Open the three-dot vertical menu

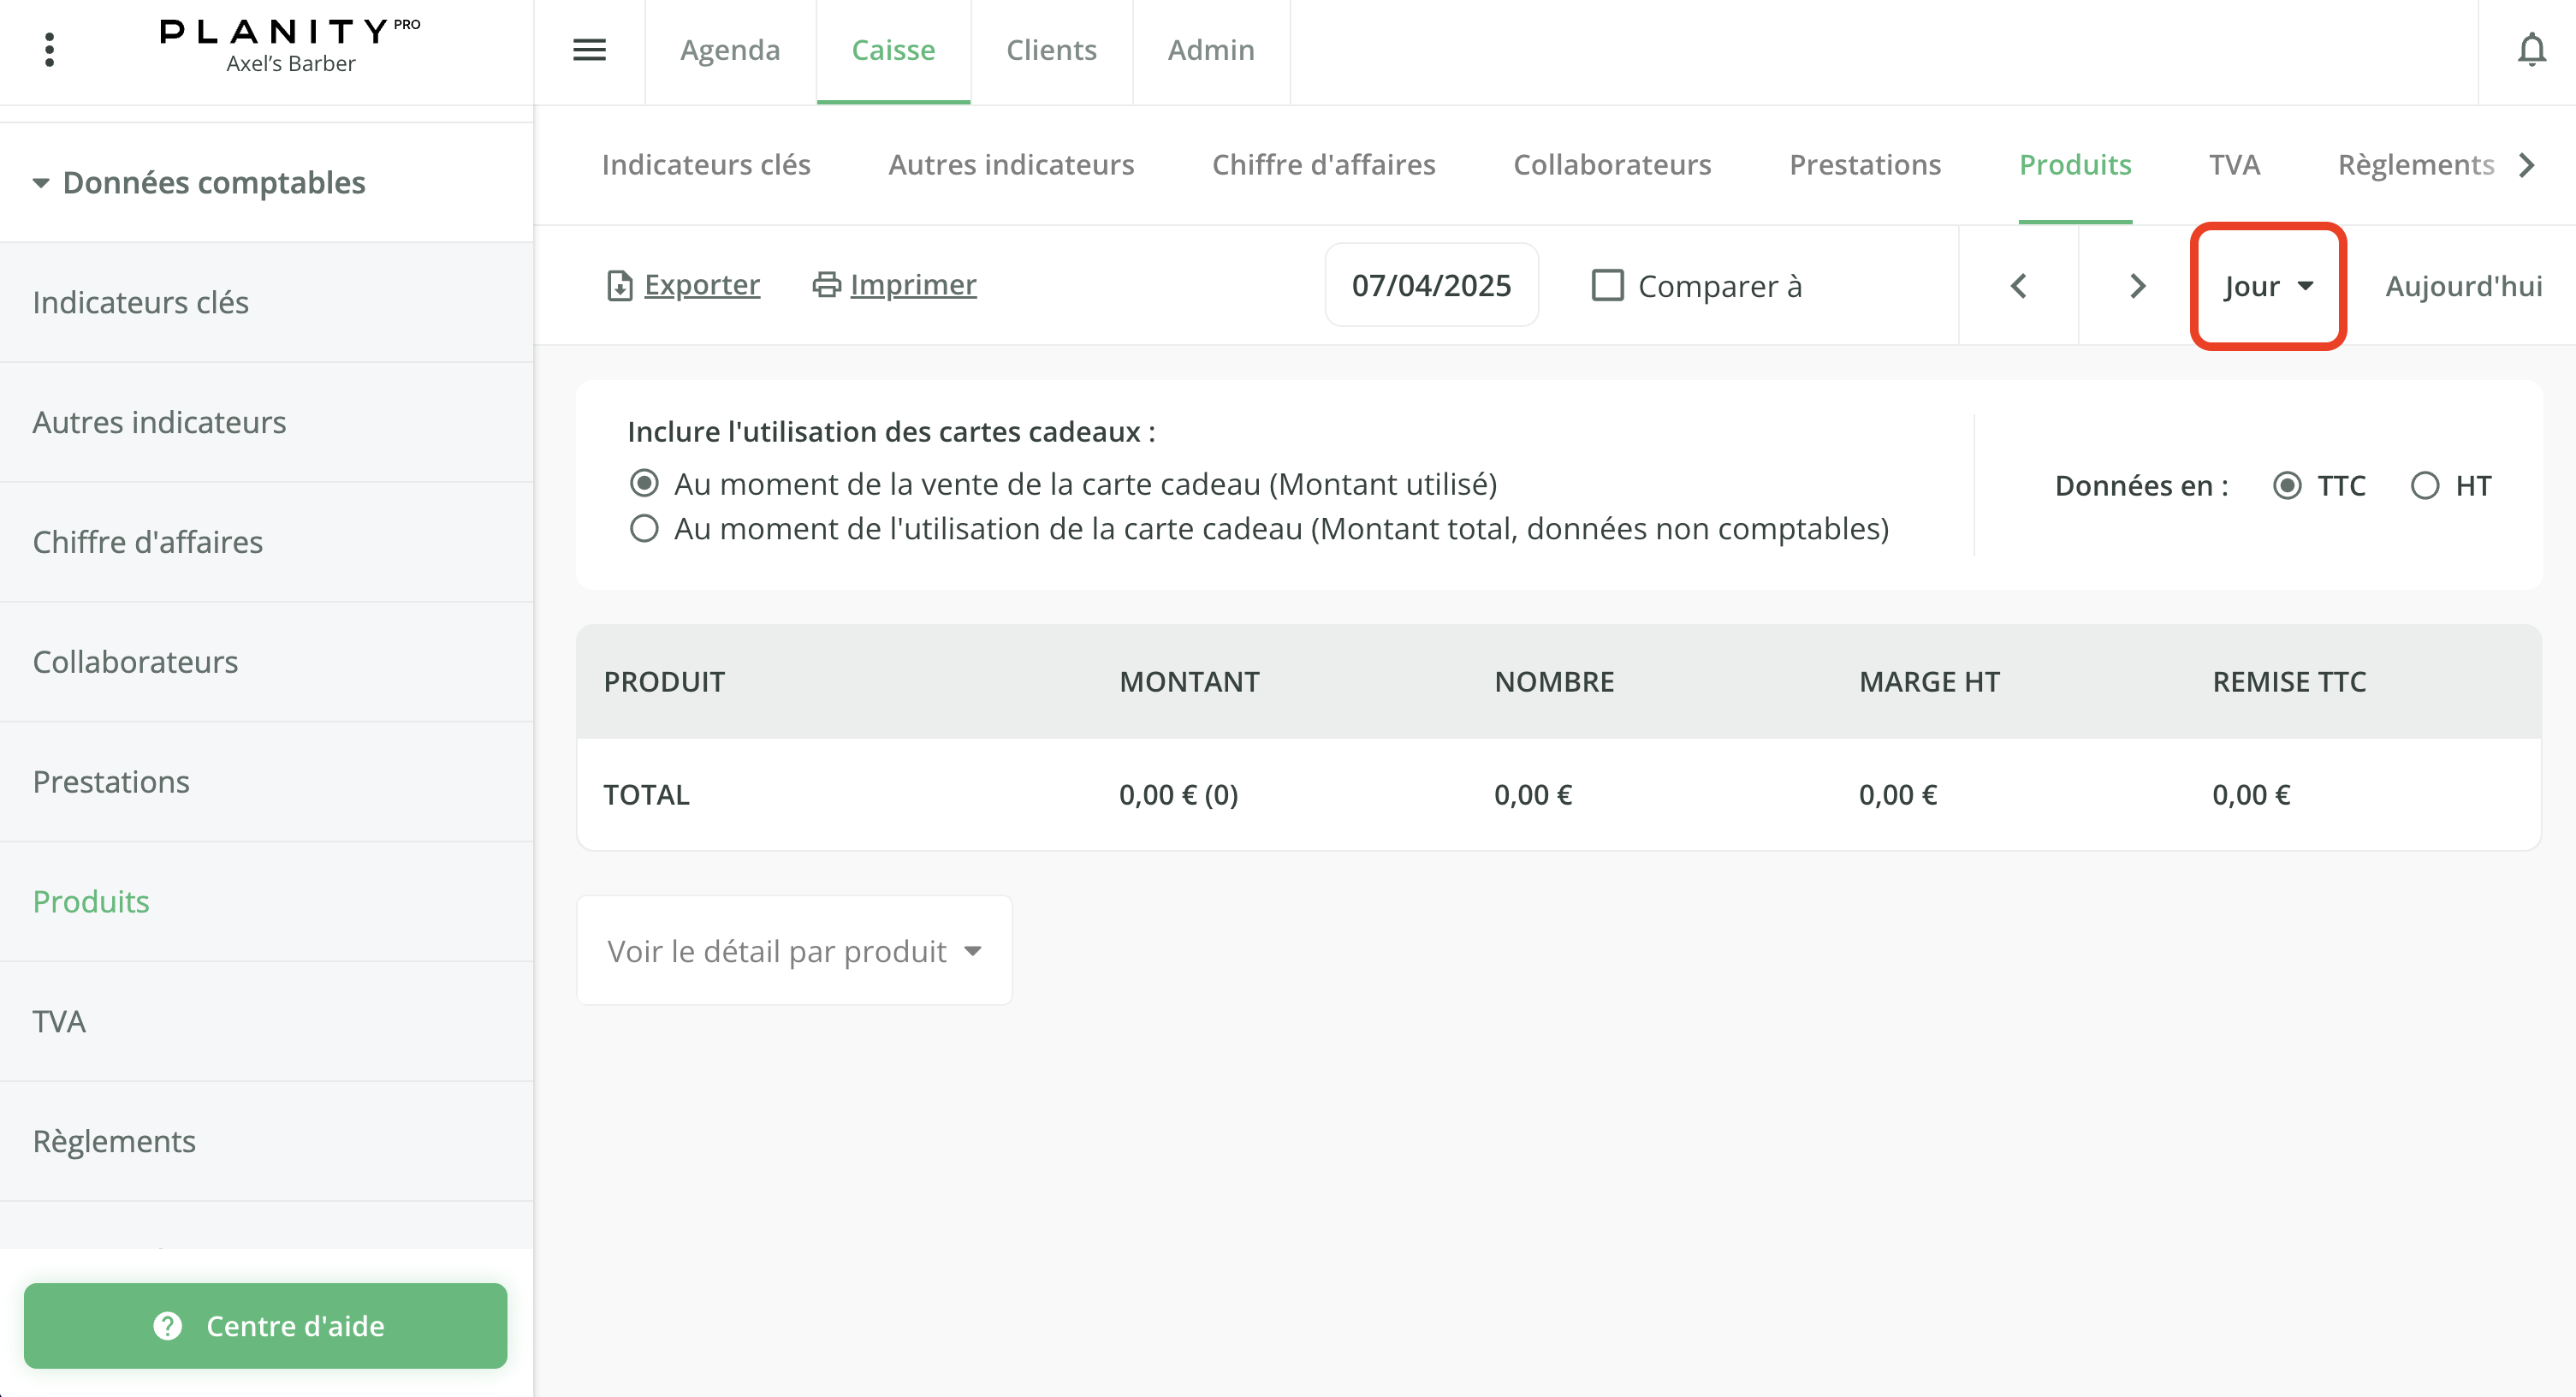(x=49, y=49)
